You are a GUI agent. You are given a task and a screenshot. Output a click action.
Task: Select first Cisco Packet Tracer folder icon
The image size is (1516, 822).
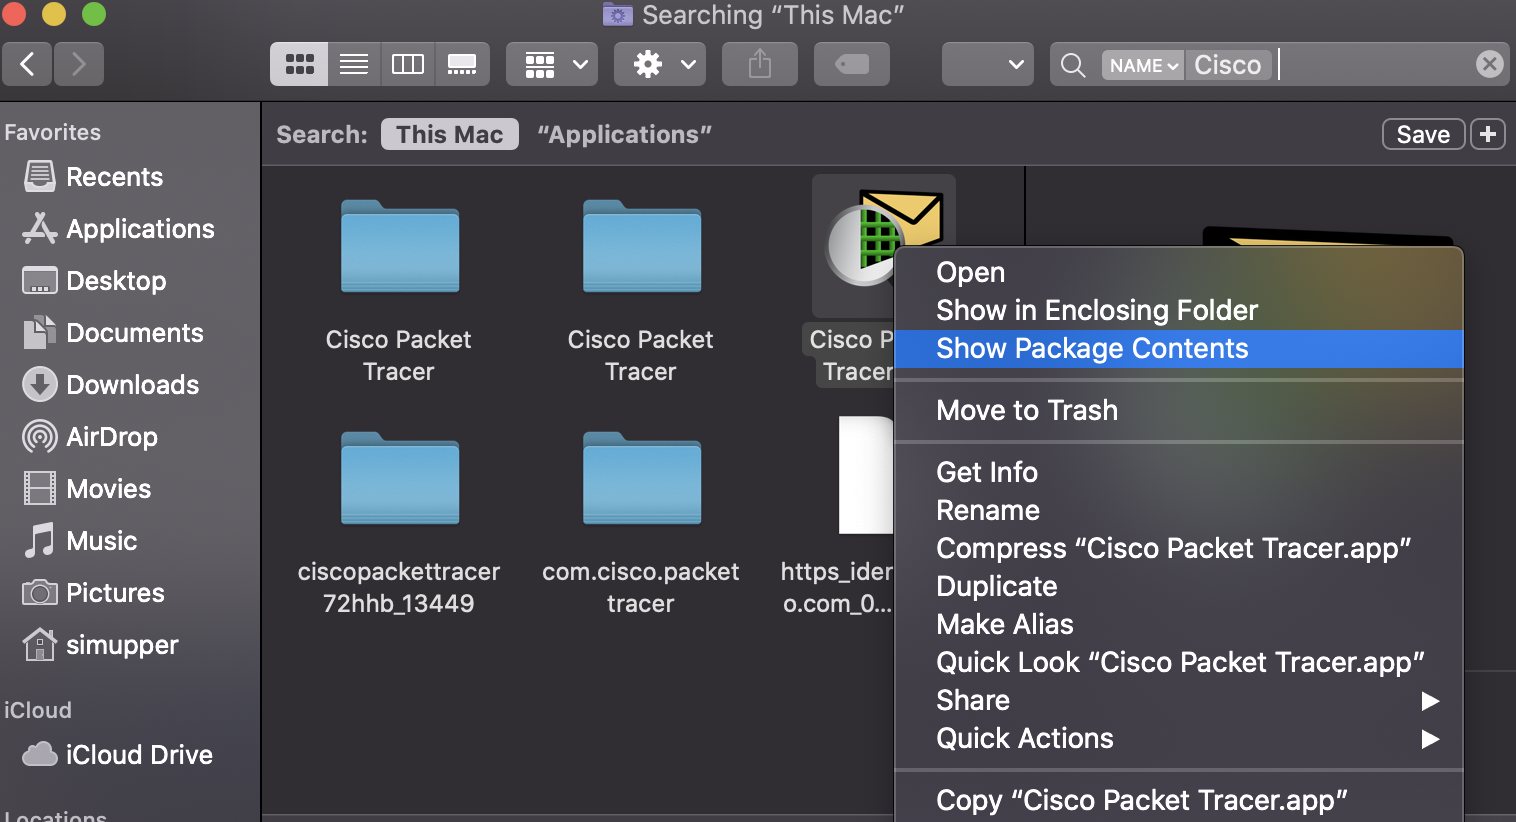pos(400,247)
